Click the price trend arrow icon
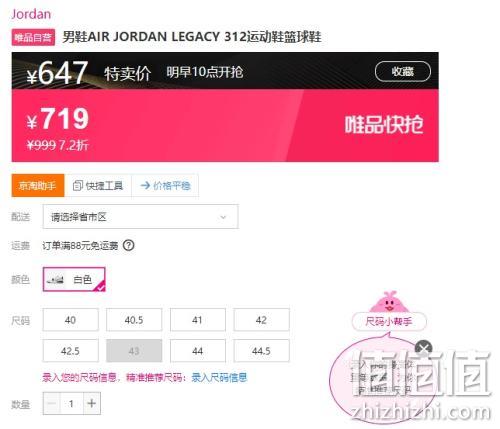 point(145,185)
